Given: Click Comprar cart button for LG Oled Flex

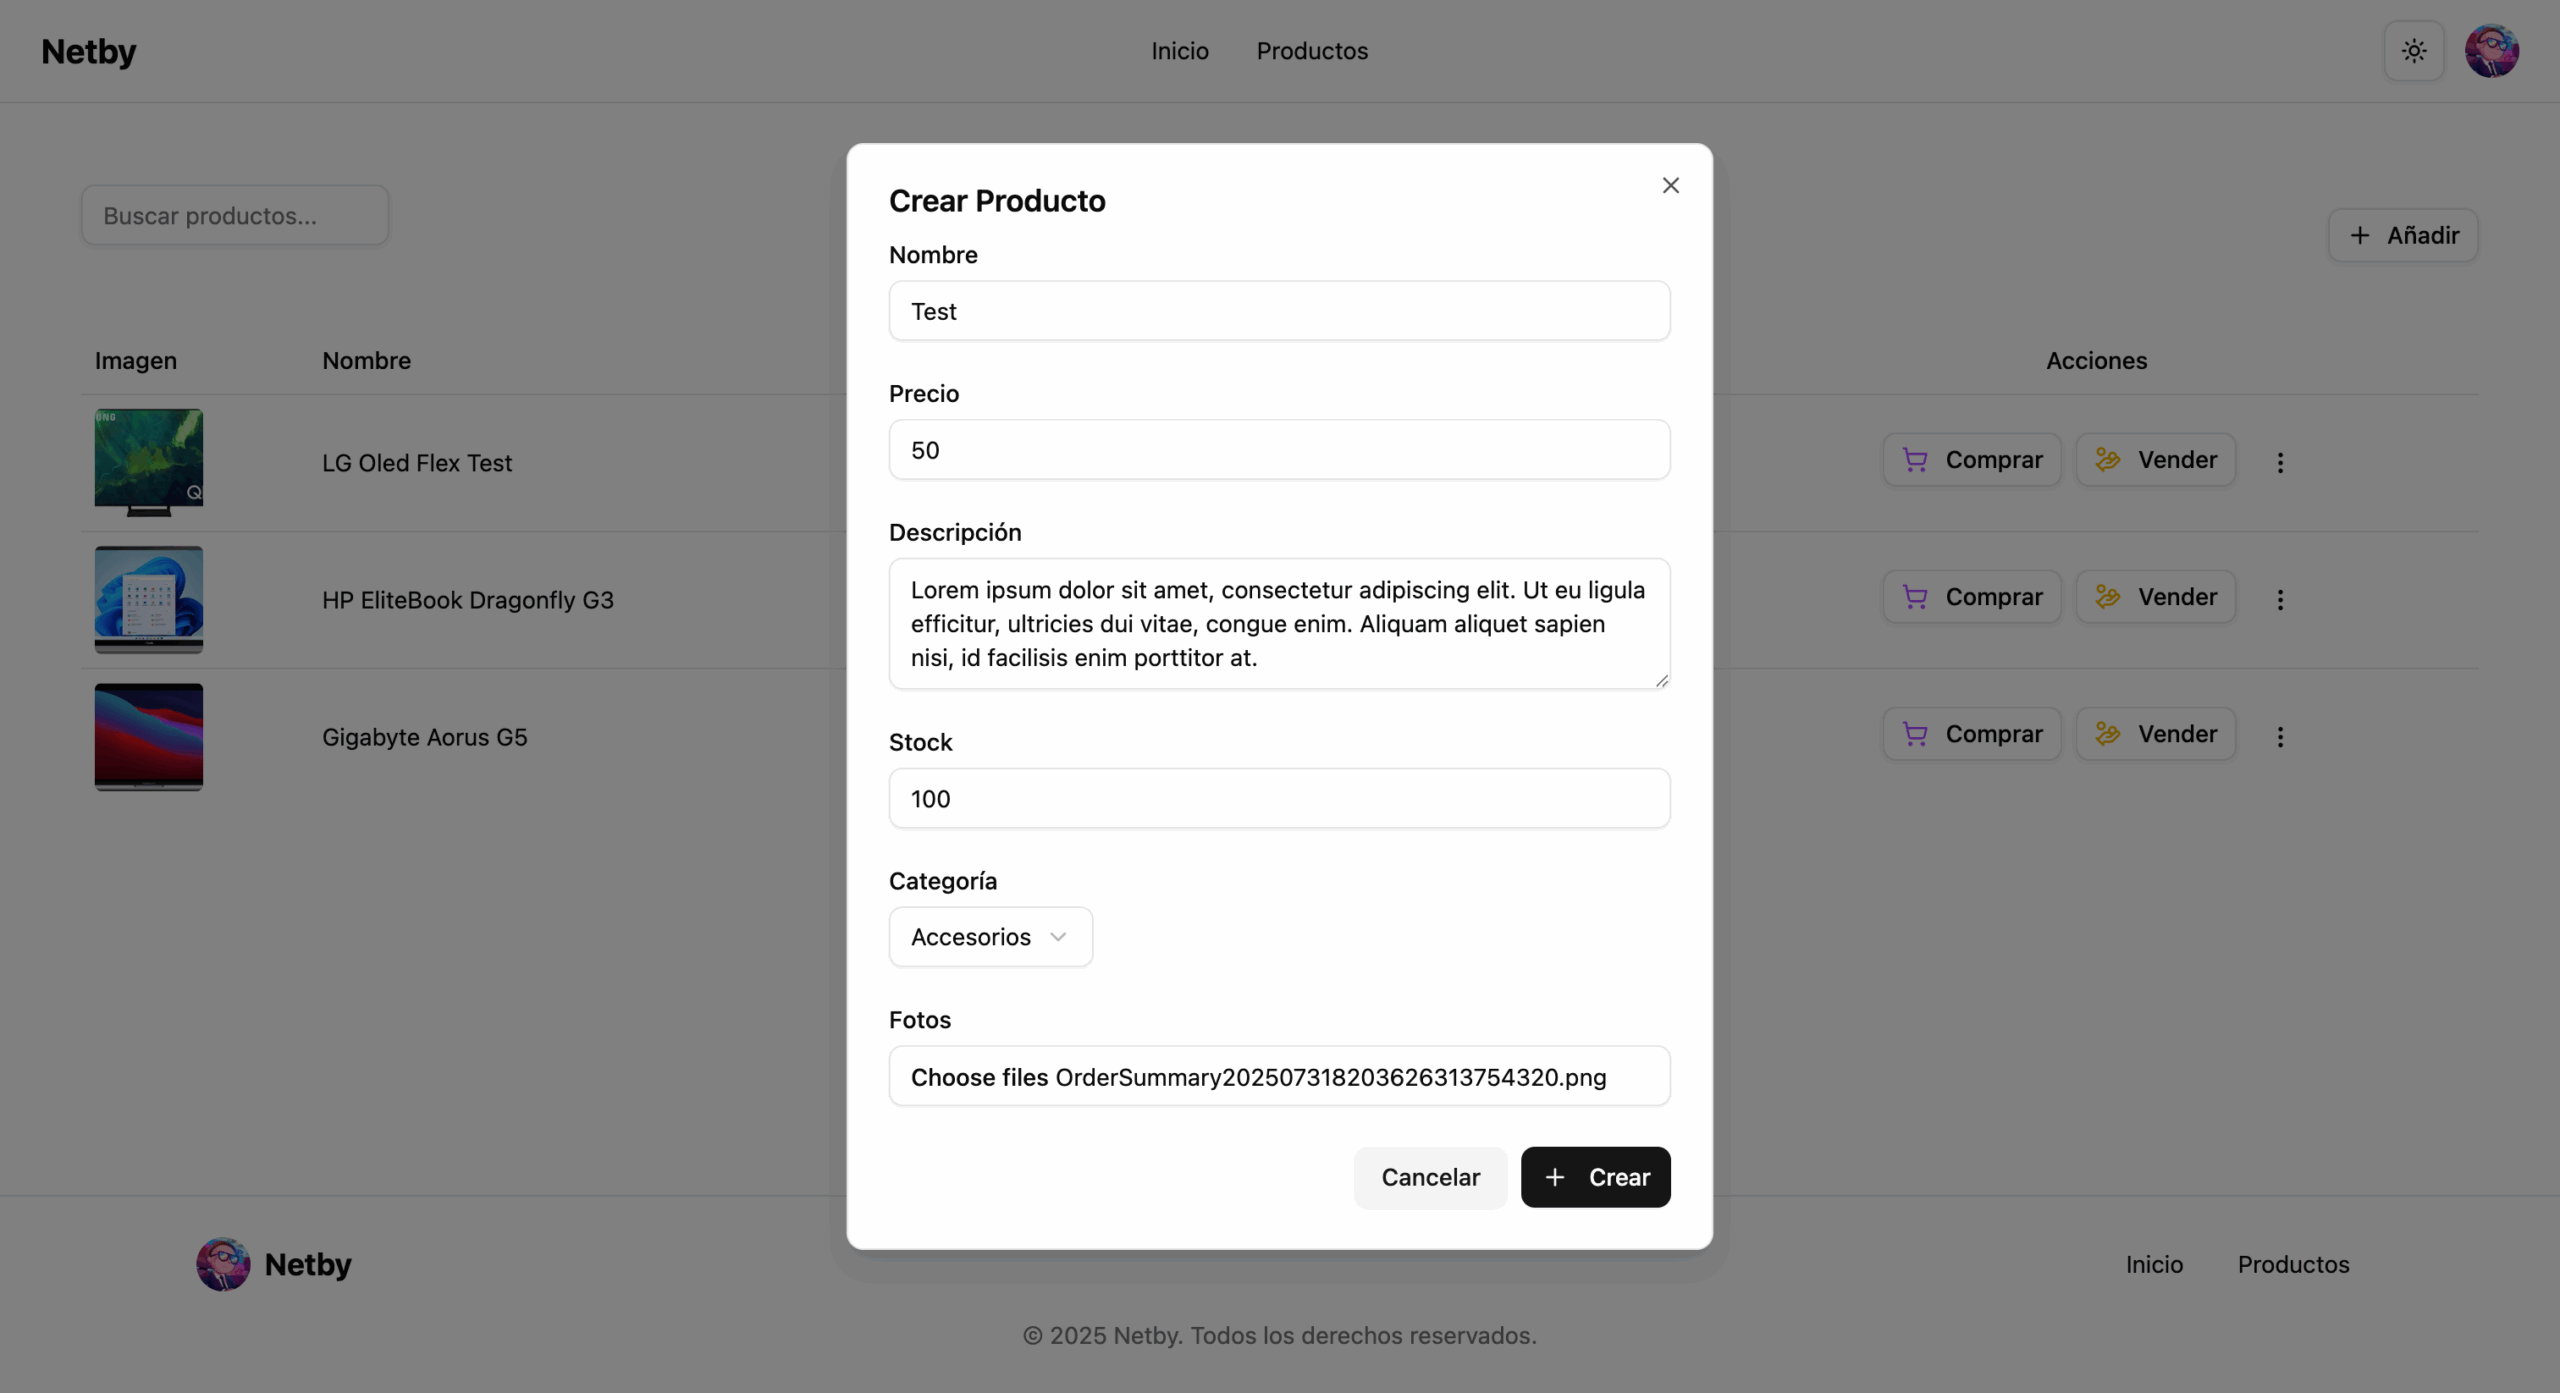Looking at the screenshot, I should 1971,460.
